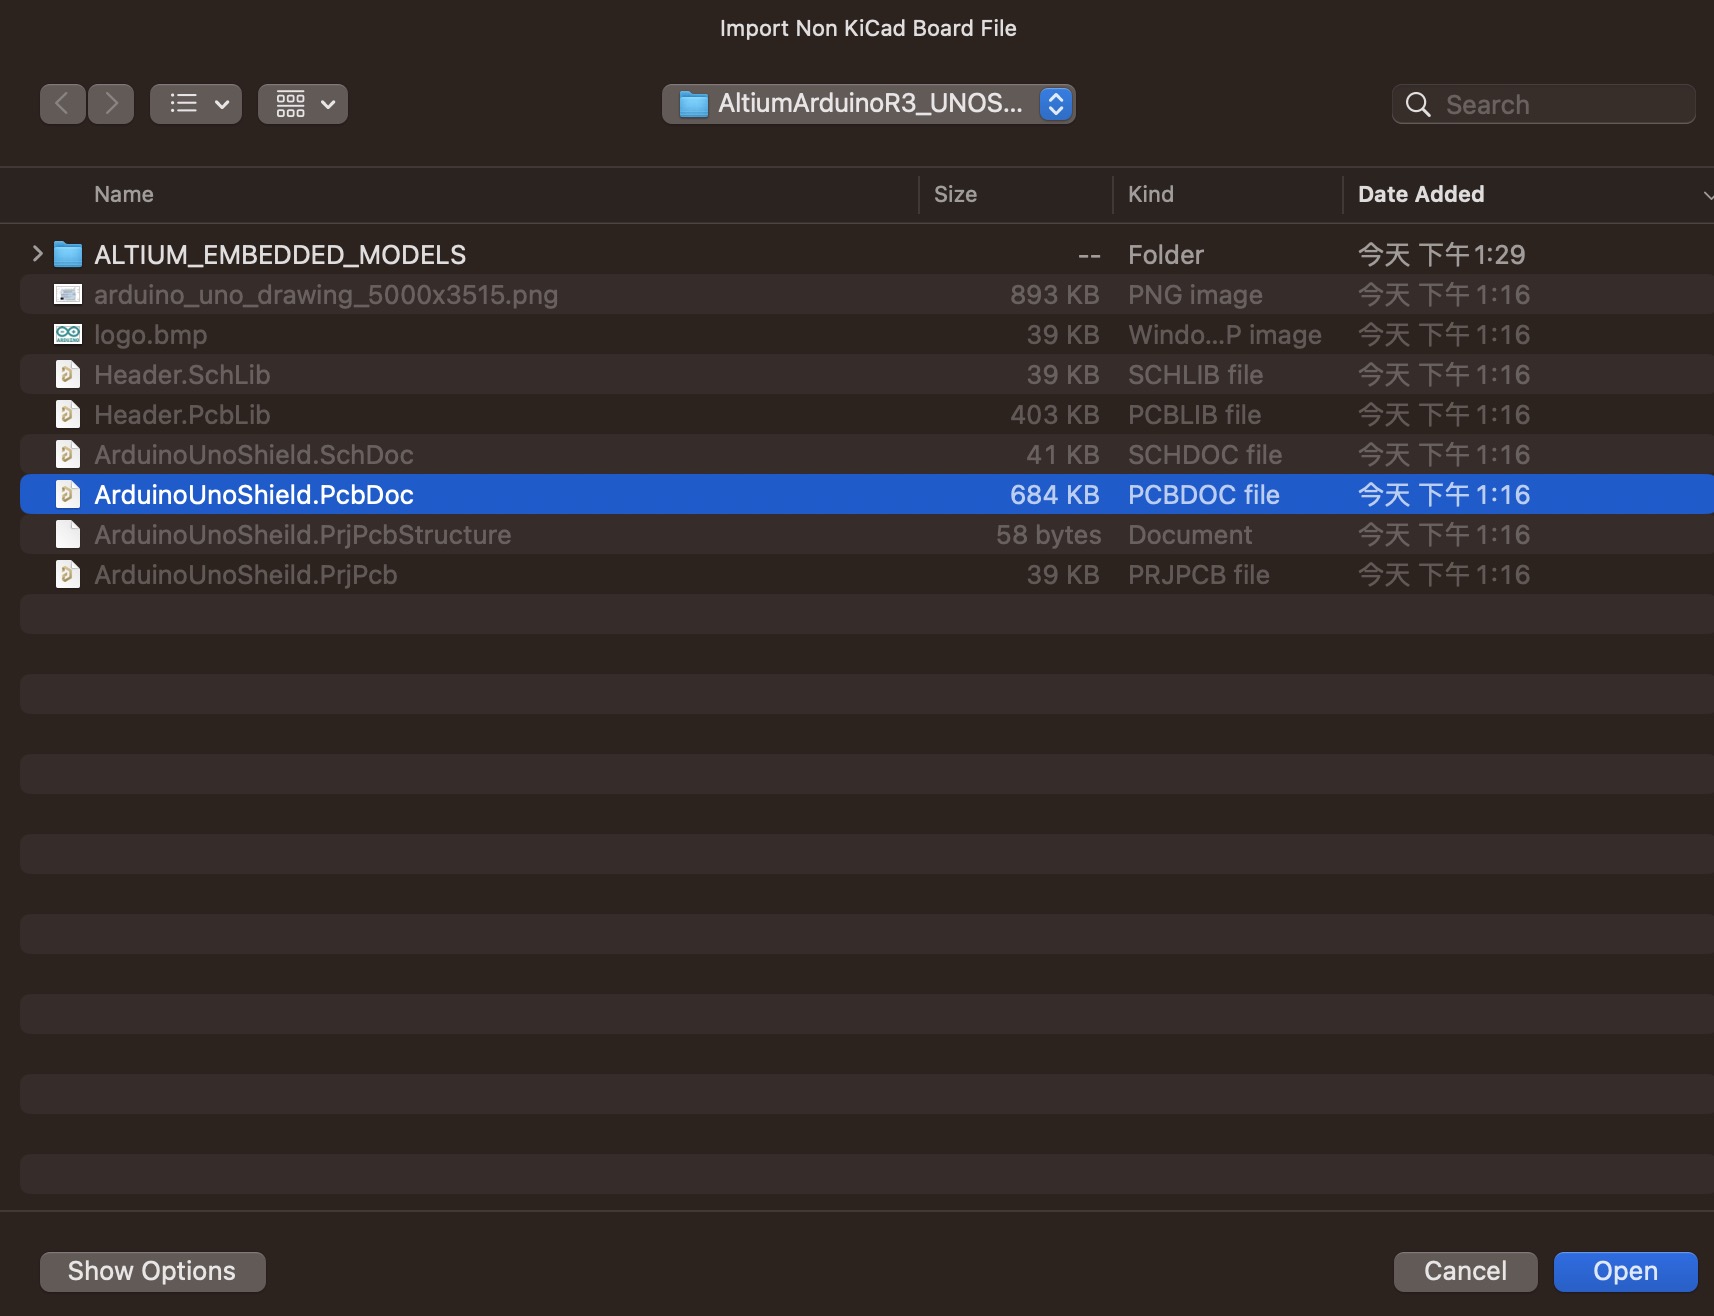
Task: Sort by the Date Added column header
Action: click(x=1421, y=194)
